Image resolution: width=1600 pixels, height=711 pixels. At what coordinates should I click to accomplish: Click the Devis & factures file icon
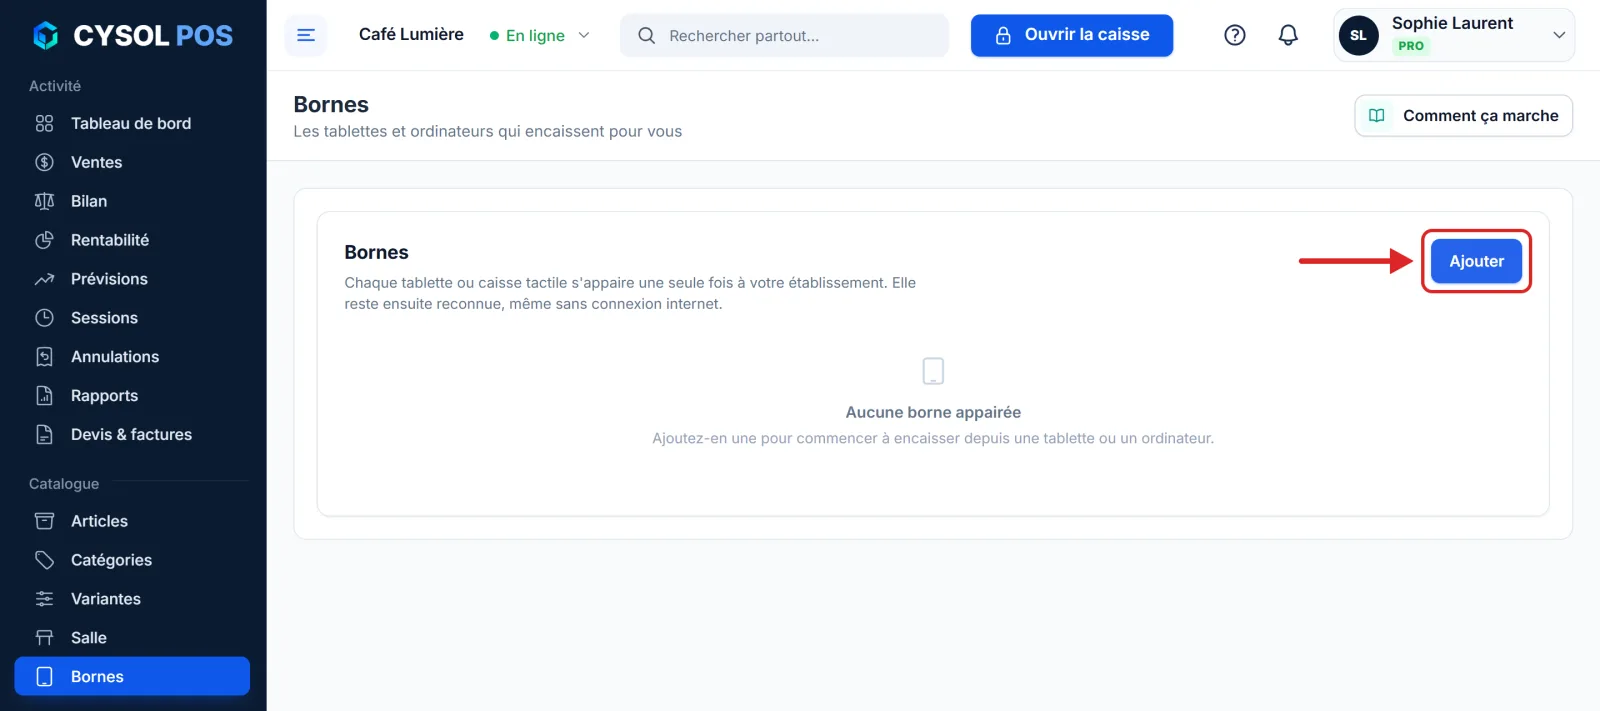44,435
